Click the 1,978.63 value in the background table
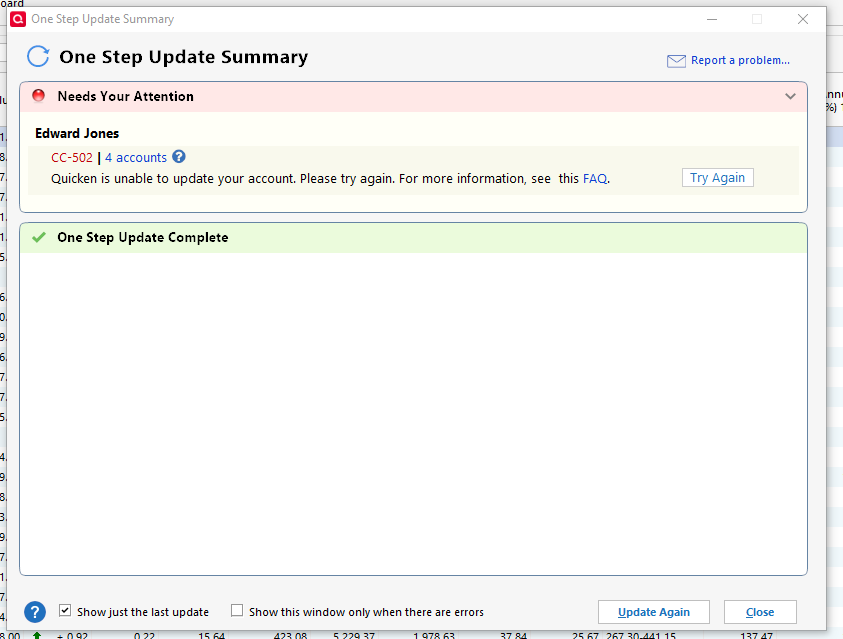843x639 pixels. point(433,635)
